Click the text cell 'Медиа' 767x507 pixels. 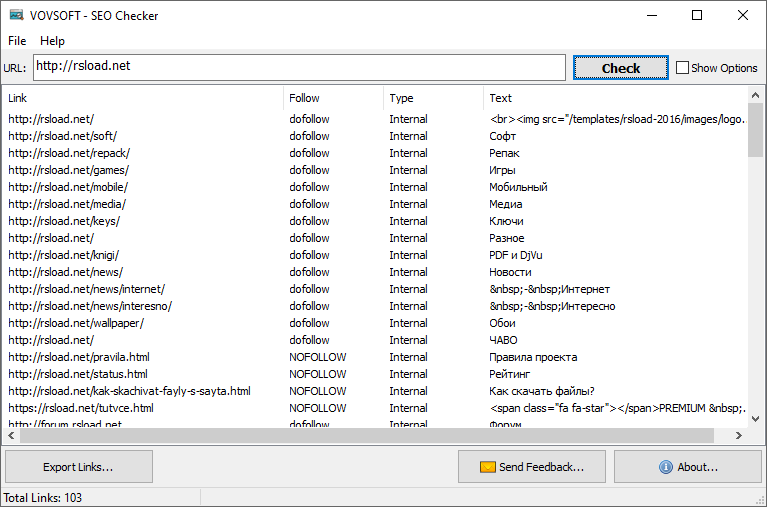coord(505,204)
